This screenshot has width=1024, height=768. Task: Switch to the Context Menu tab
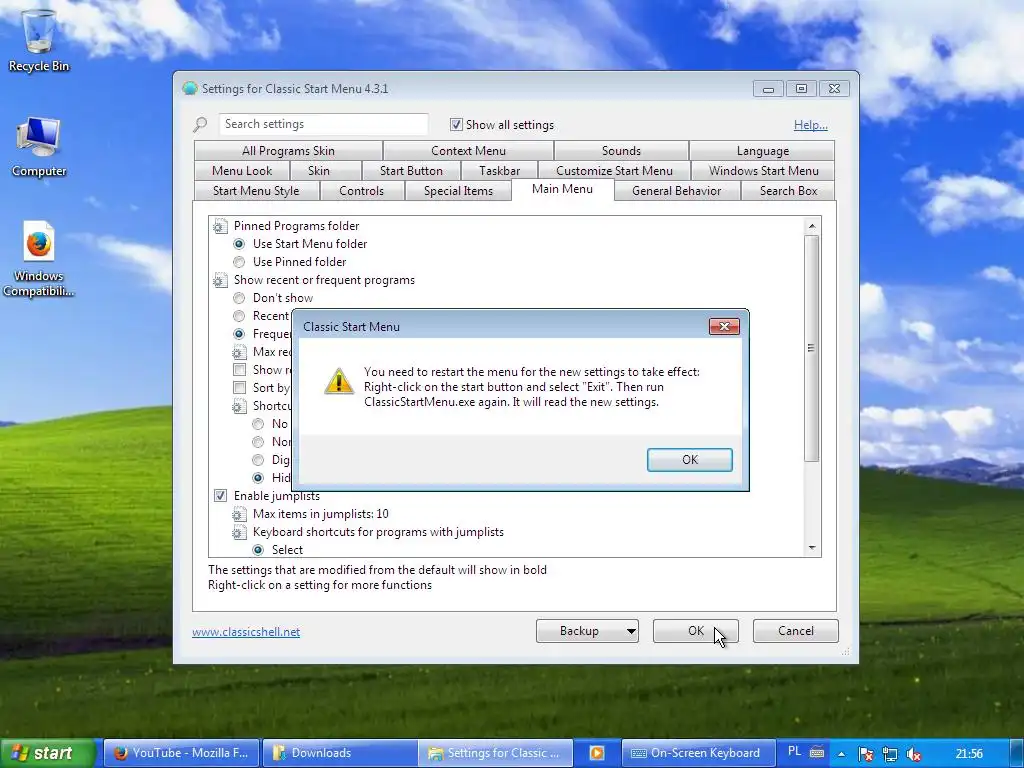tap(468, 151)
